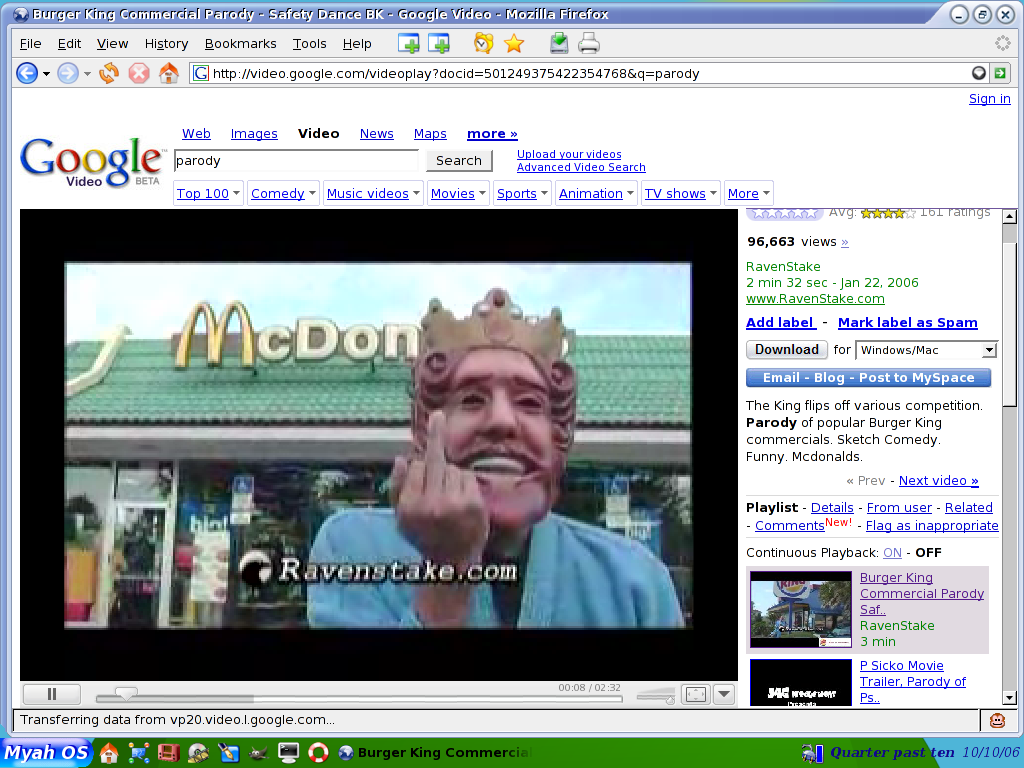Reload the page with the orange refresh icon
The image size is (1024, 768).
(109, 73)
